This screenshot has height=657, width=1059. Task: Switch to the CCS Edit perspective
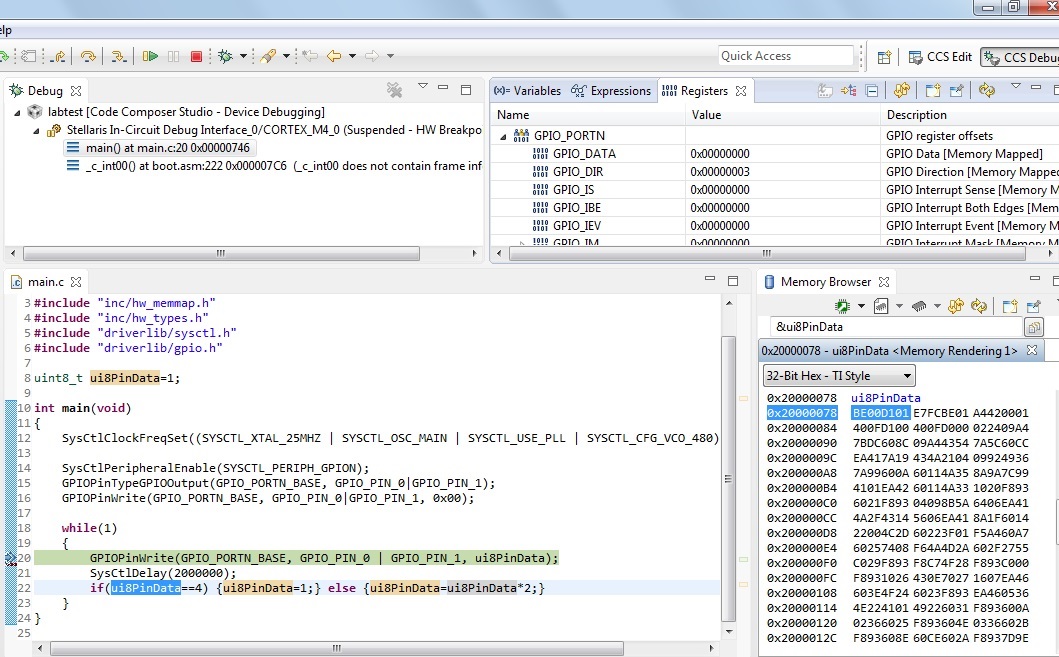[939, 57]
